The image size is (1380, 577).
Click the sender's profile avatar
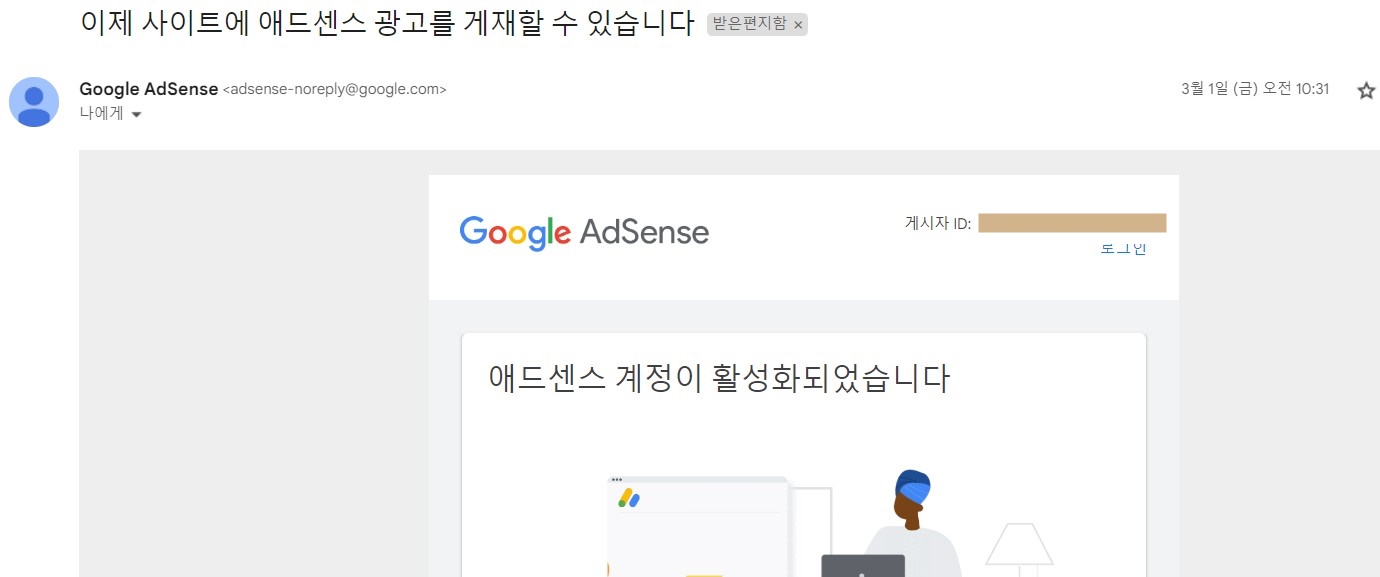click(34, 102)
